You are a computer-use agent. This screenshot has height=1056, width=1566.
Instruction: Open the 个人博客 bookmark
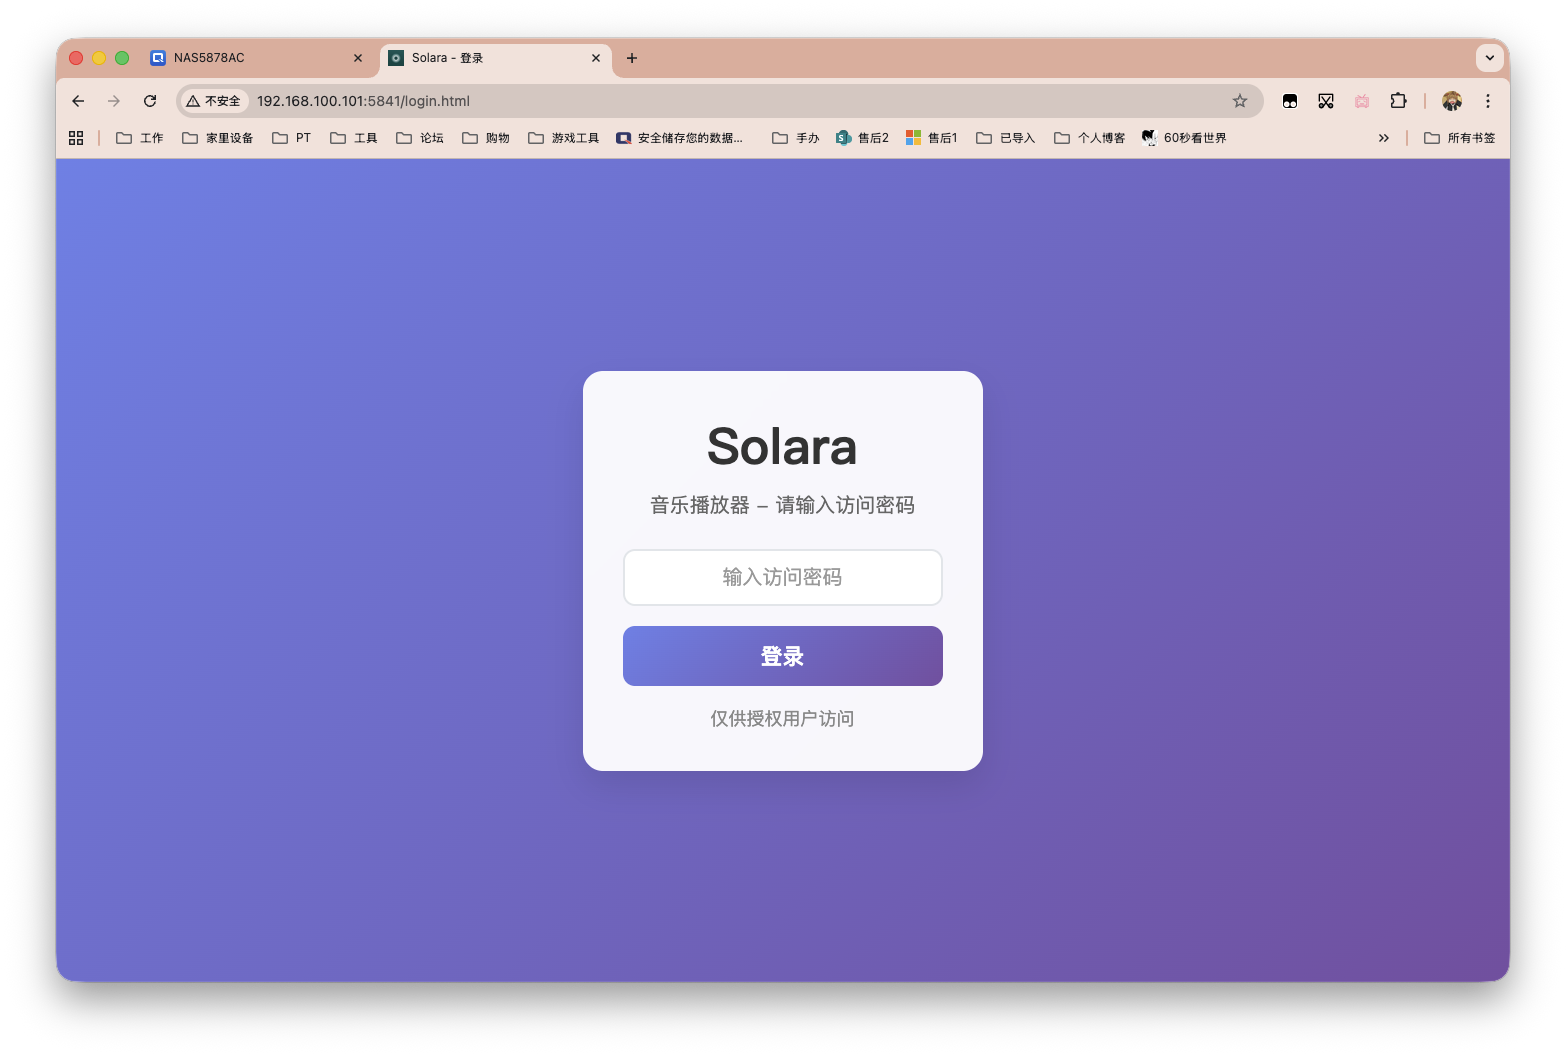point(1090,137)
